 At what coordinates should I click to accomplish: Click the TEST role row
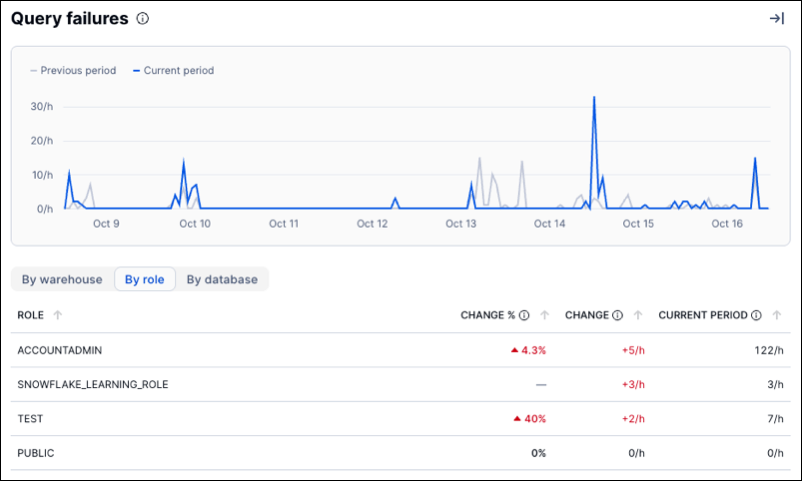pyautogui.click(x=30, y=418)
